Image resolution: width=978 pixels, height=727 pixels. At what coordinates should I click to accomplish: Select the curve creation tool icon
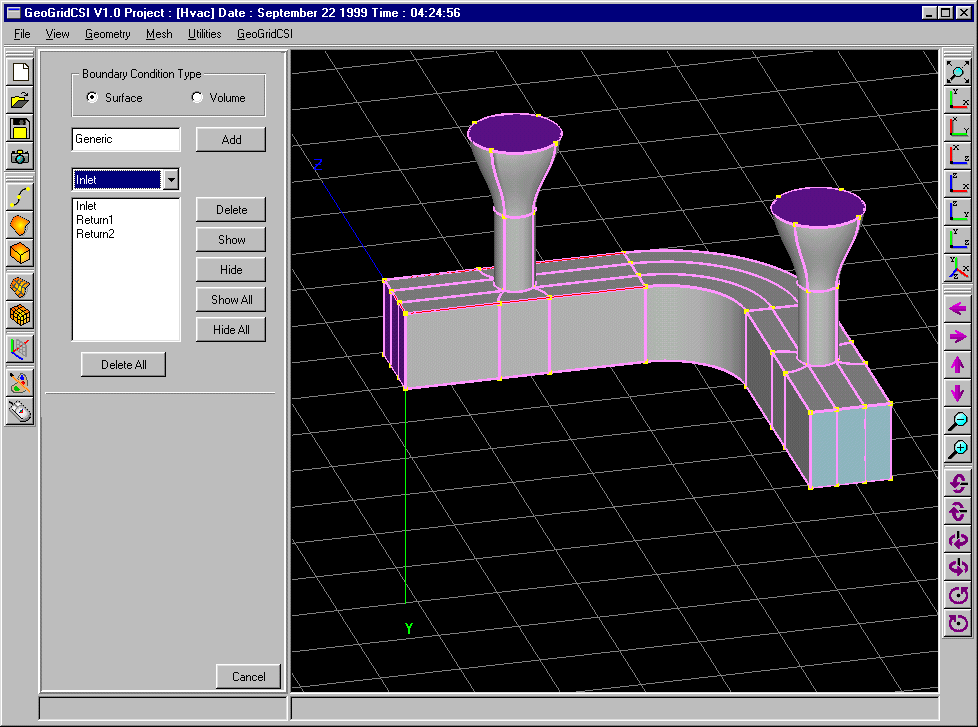(20, 197)
